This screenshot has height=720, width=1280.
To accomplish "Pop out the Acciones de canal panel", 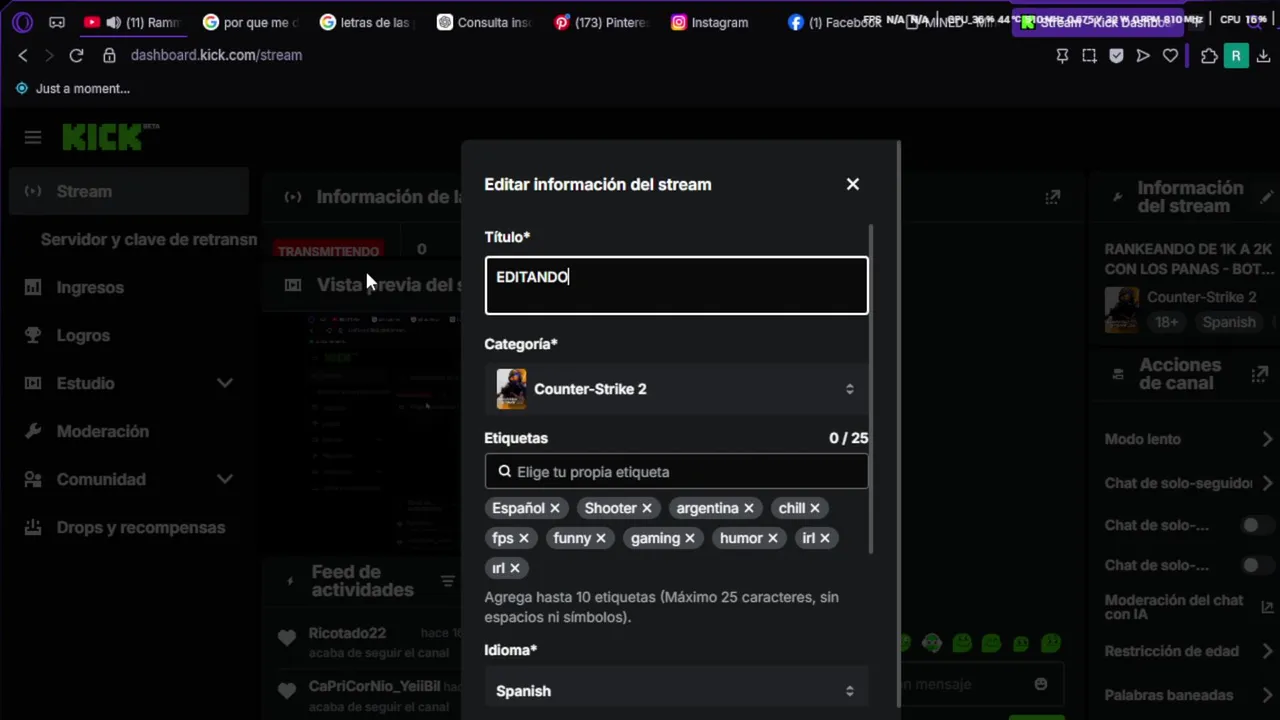I will click(1260, 374).
